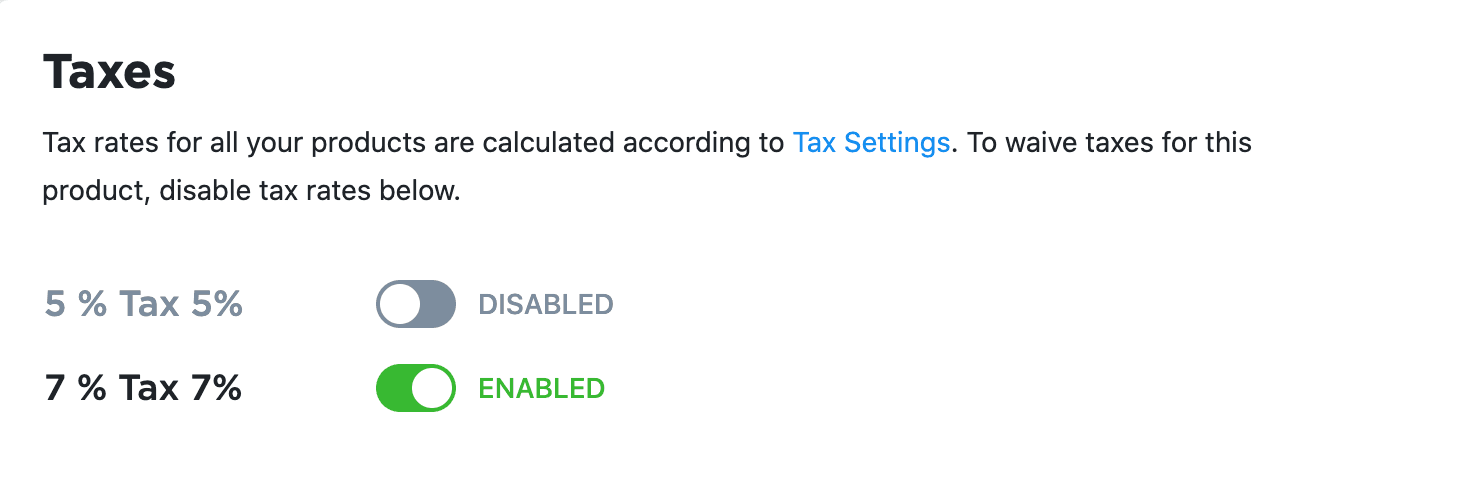
Task: Click the DISABLED status label
Action: tap(545, 304)
